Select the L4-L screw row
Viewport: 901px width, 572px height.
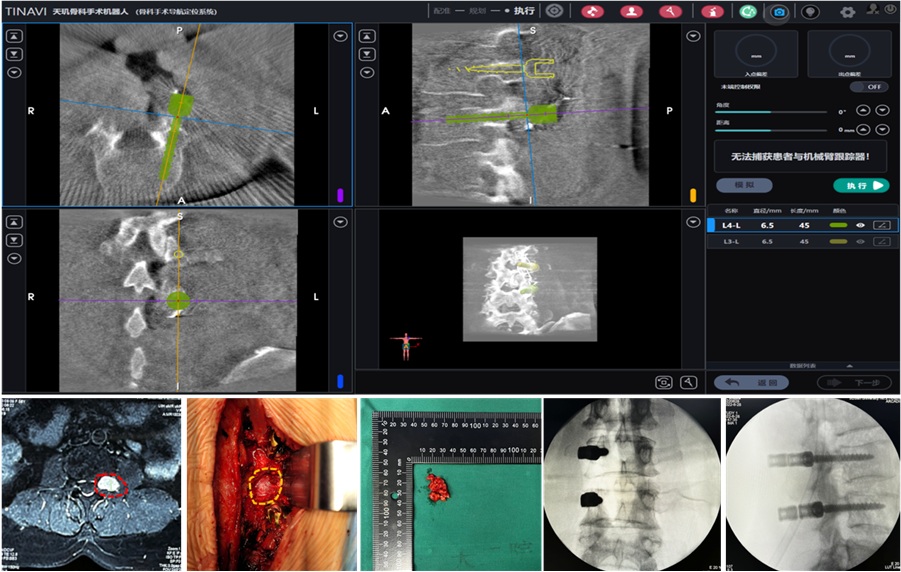click(x=803, y=225)
